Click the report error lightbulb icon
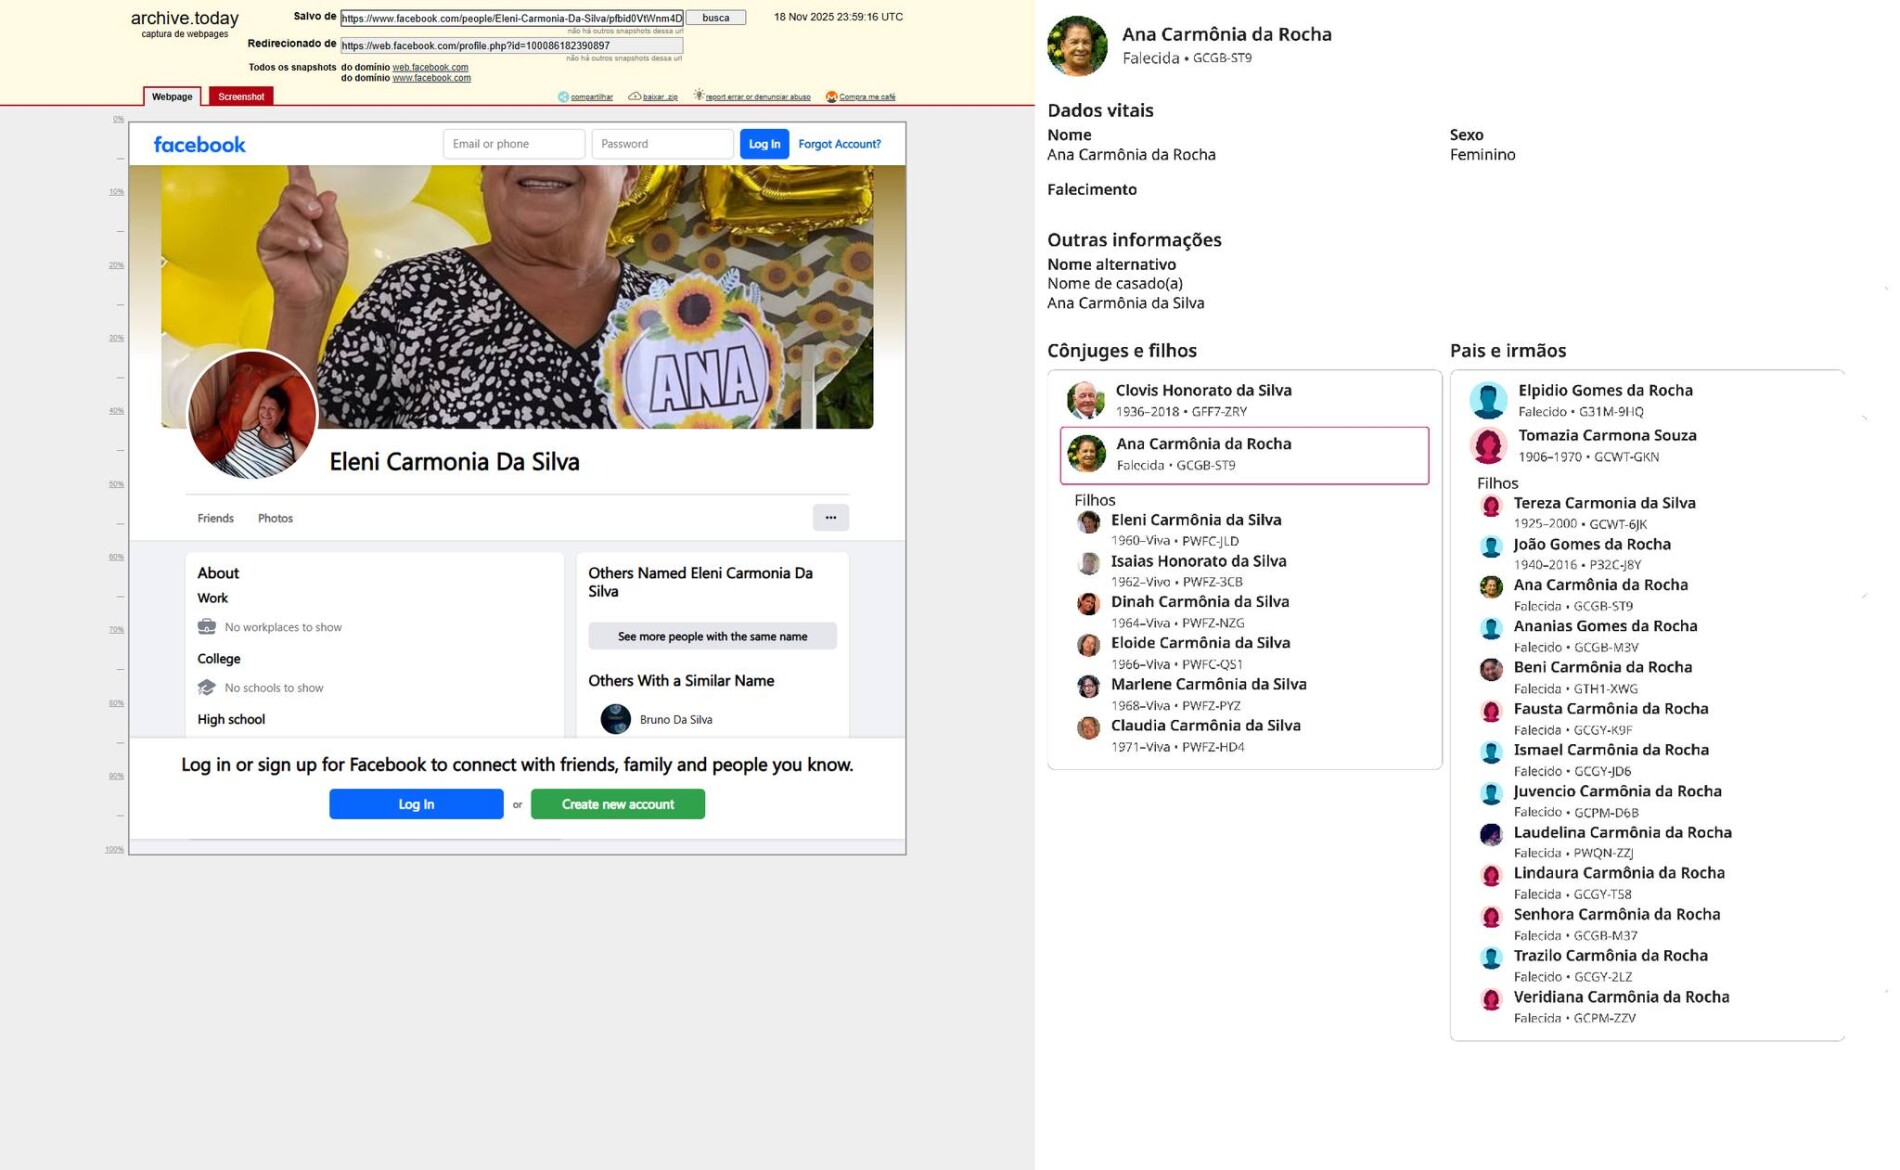 (698, 96)
